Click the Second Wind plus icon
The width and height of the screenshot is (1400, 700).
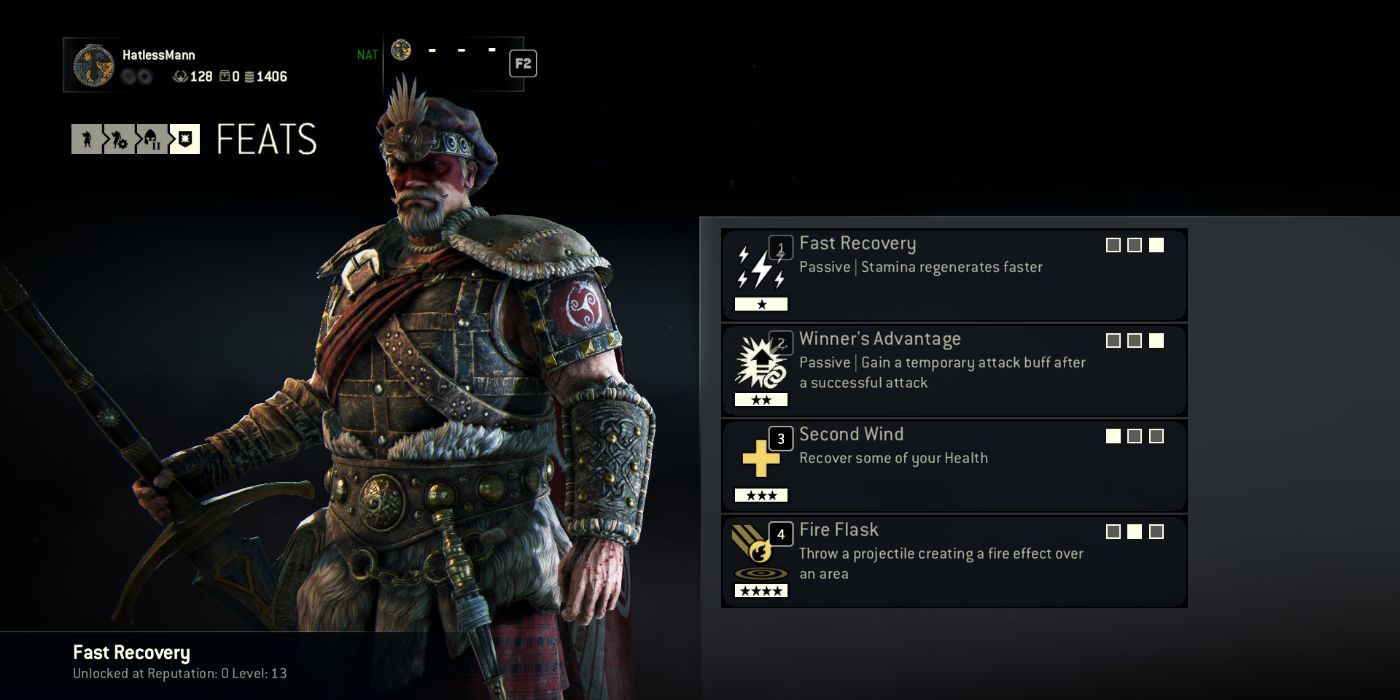(x=761, y=459)
